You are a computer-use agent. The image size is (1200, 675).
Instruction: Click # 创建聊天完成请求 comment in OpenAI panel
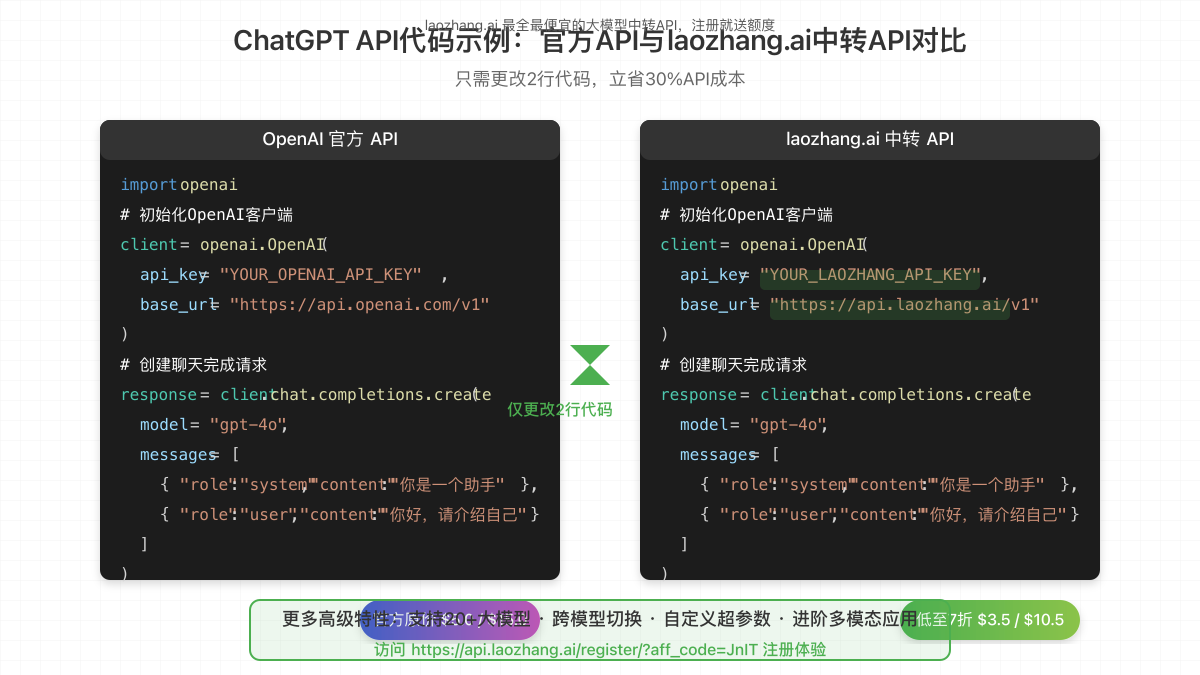(194, 365)
